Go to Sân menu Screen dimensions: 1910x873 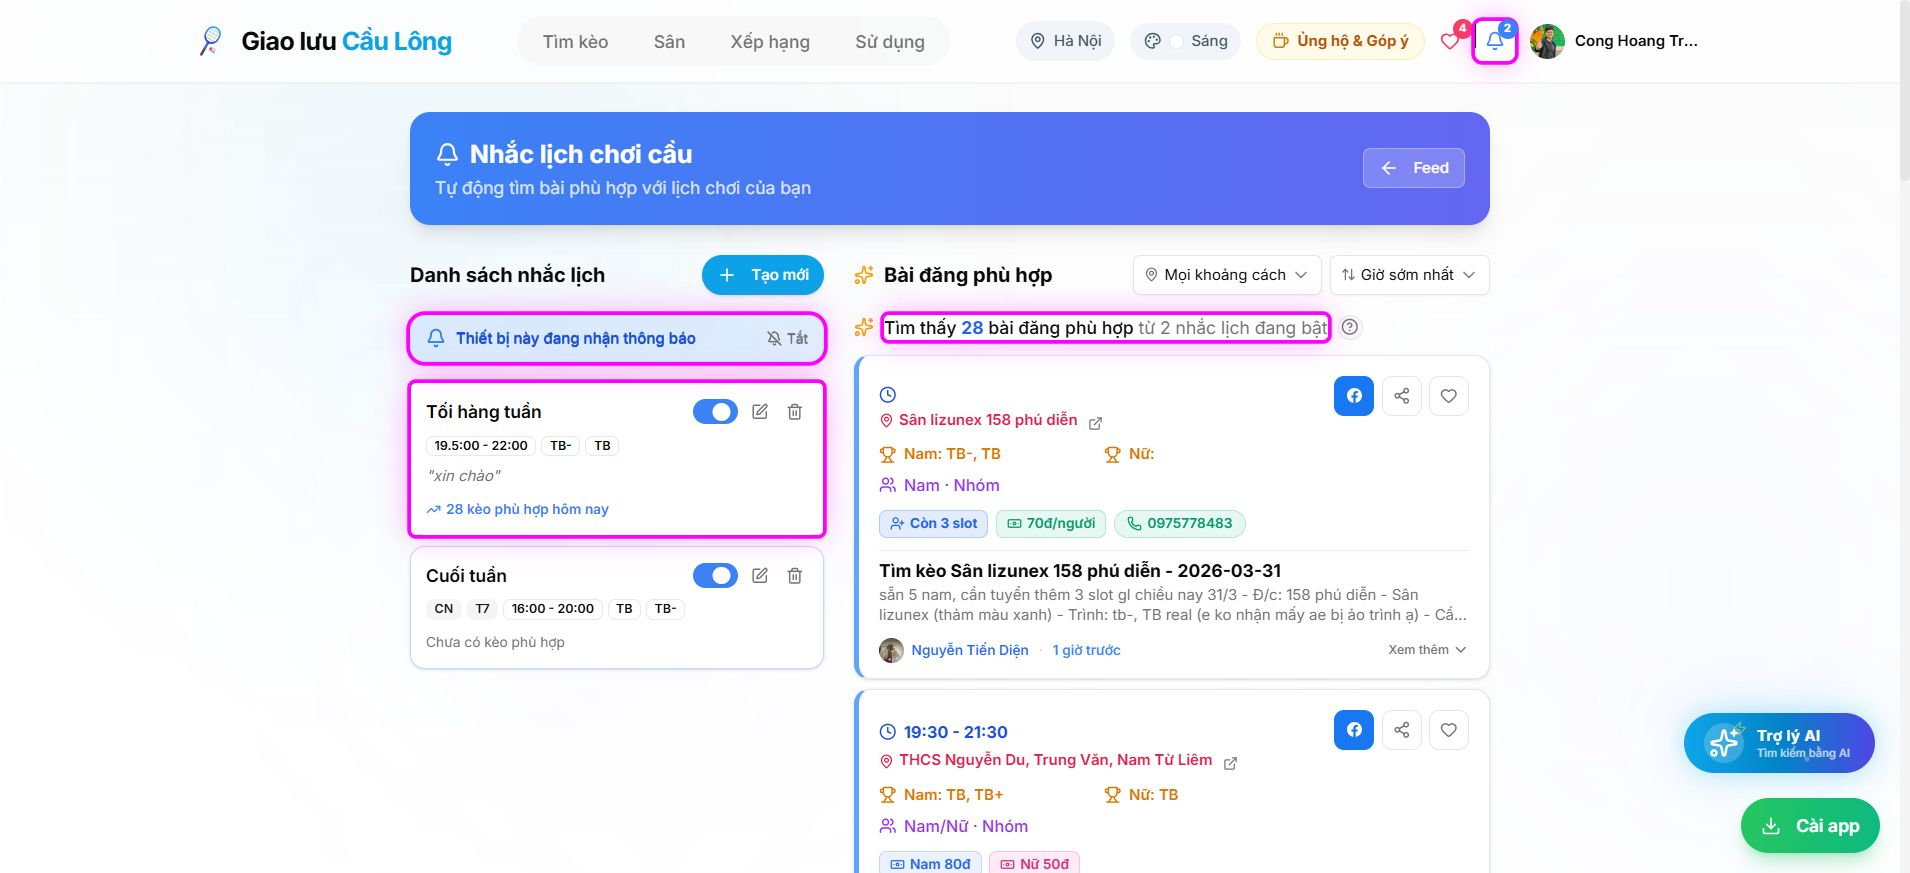(669, 42)
